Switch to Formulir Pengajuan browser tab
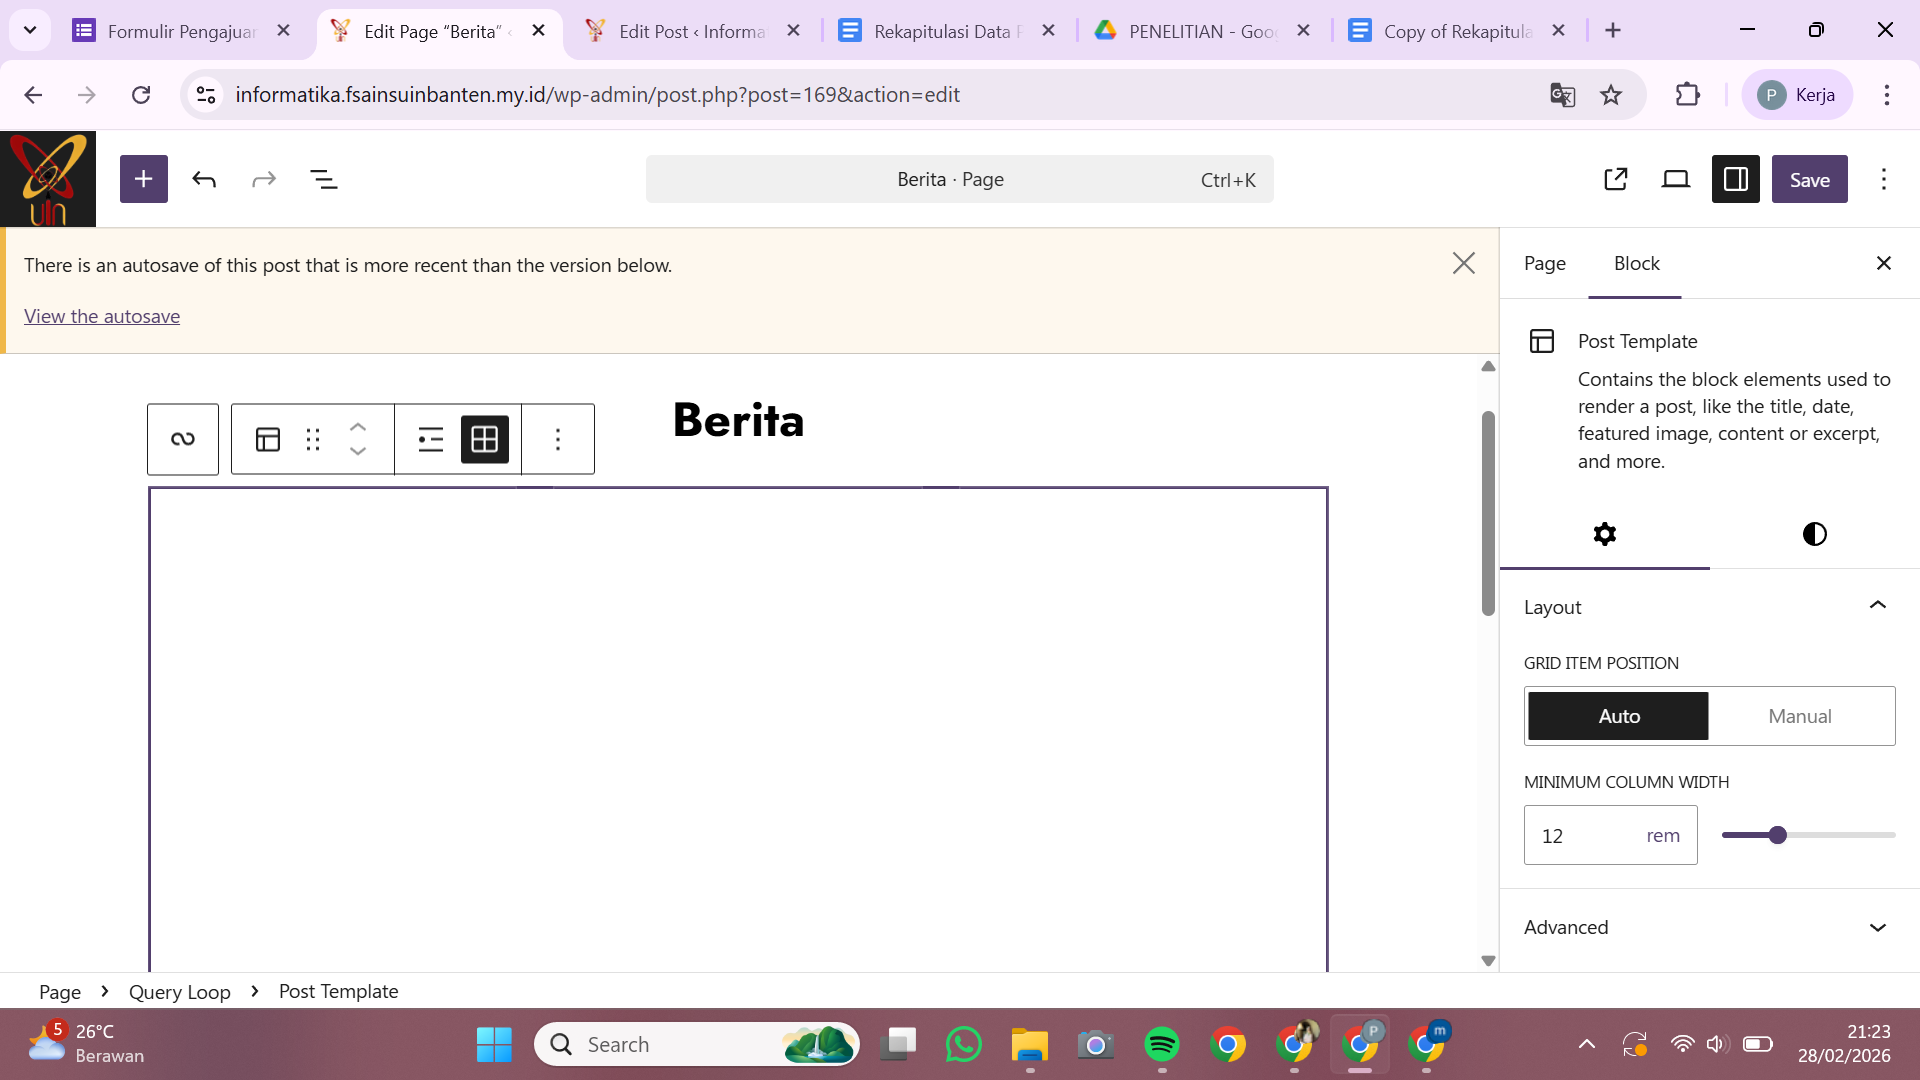Viewport: 1920px width, 1080px height. pyautogui.click(x=181, y=31)
